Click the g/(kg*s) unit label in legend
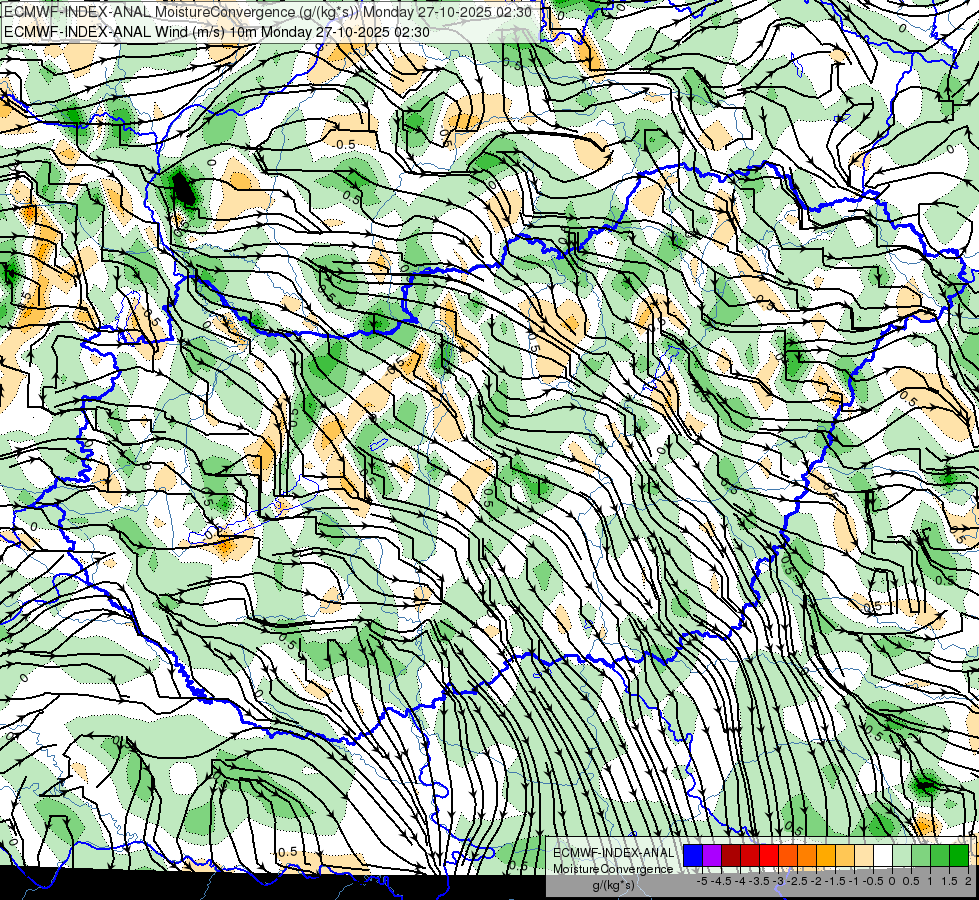Image resolution: width=979 pixels, height=900 pixels. pos(613,886)
